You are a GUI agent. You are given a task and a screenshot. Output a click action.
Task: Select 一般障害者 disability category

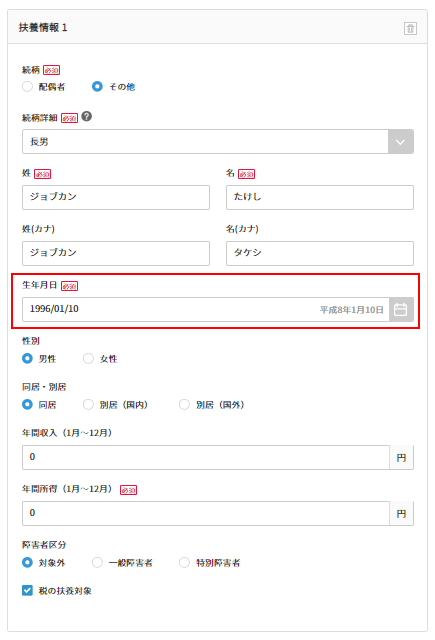[x=97, y=562]
